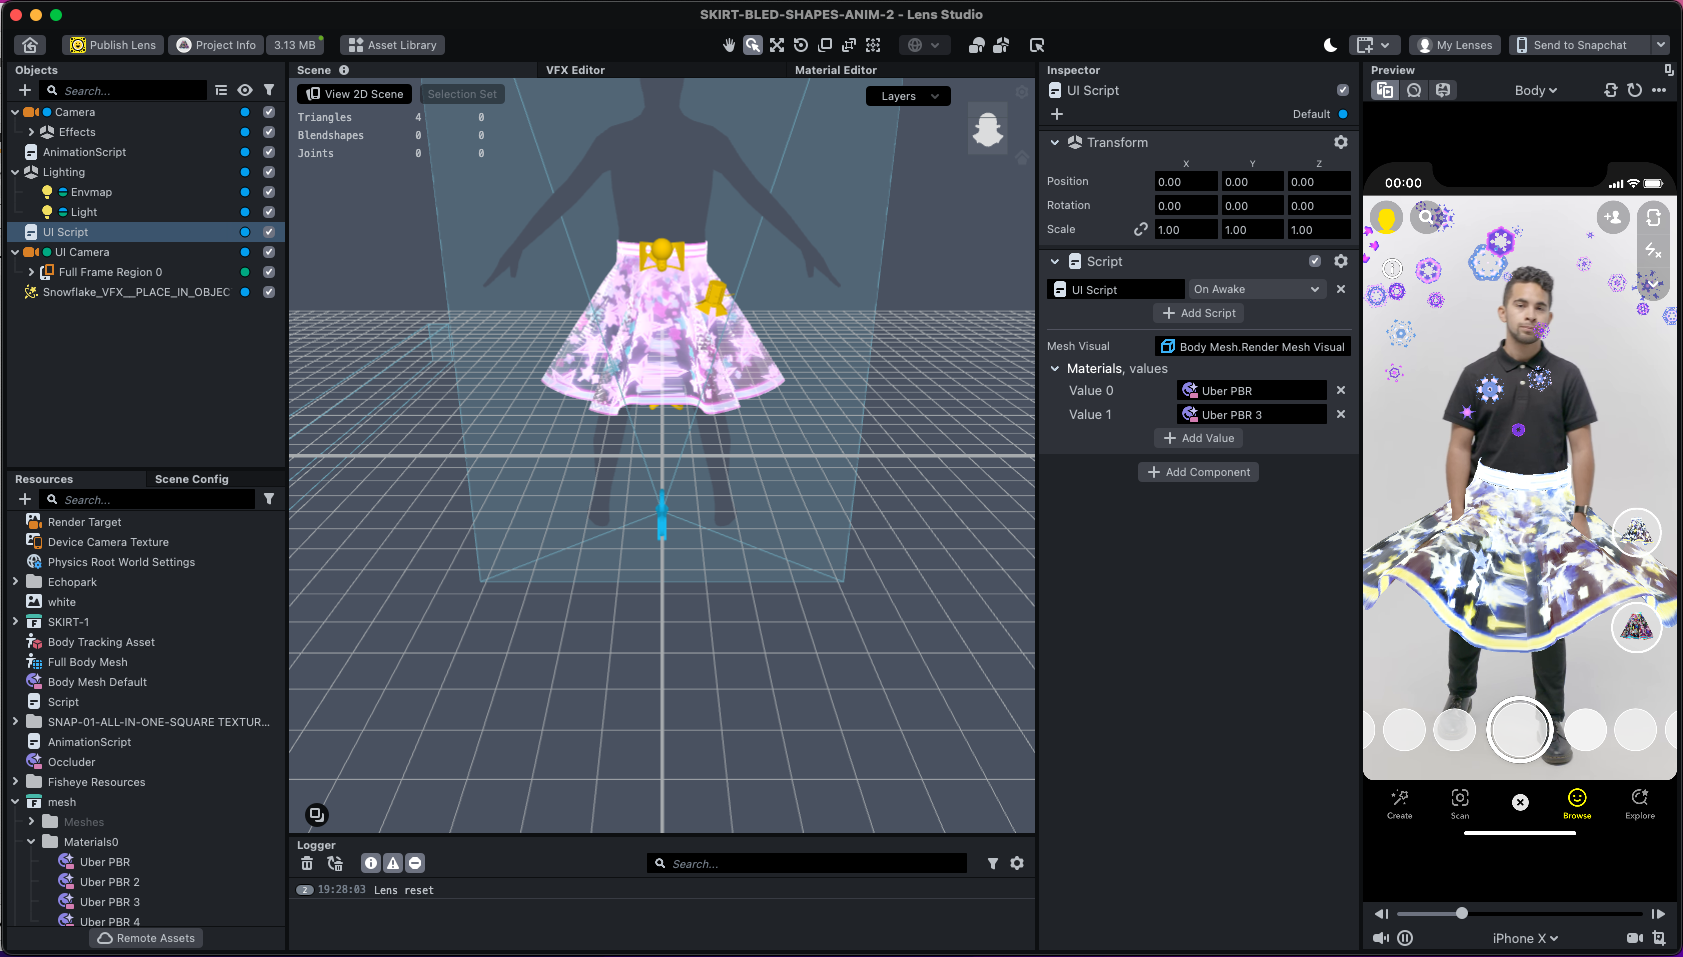Click the restart Preview icon

pyautogui.click(x=1634, y=90)
